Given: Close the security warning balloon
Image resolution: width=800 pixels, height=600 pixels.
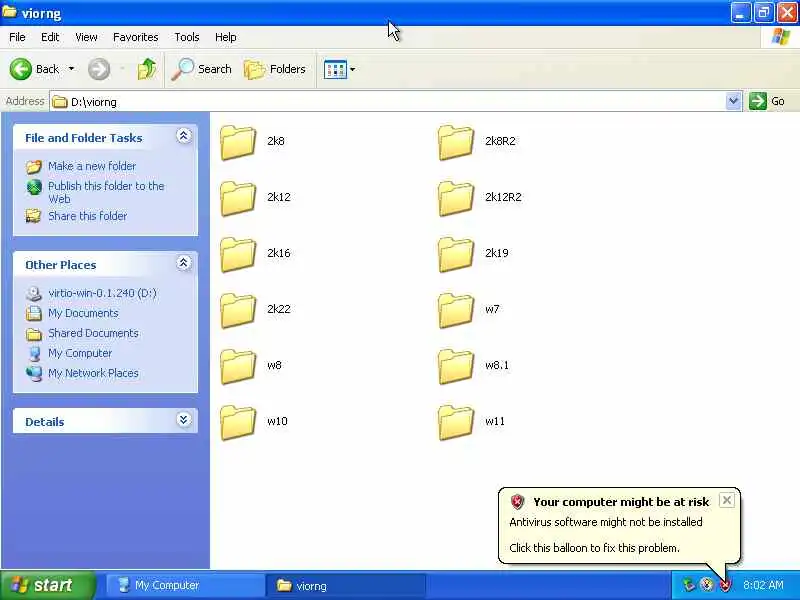Looking at the screenshot, I should tap(727, 500).
